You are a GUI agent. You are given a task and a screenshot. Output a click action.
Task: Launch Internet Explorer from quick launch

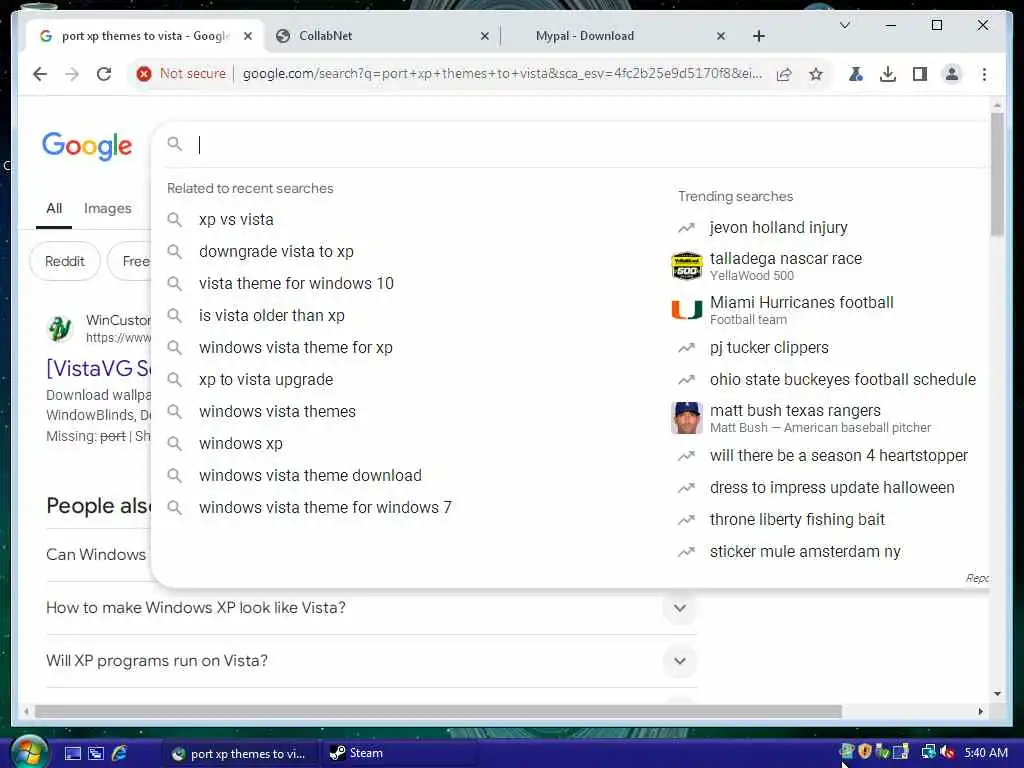(x=120, y=754)
